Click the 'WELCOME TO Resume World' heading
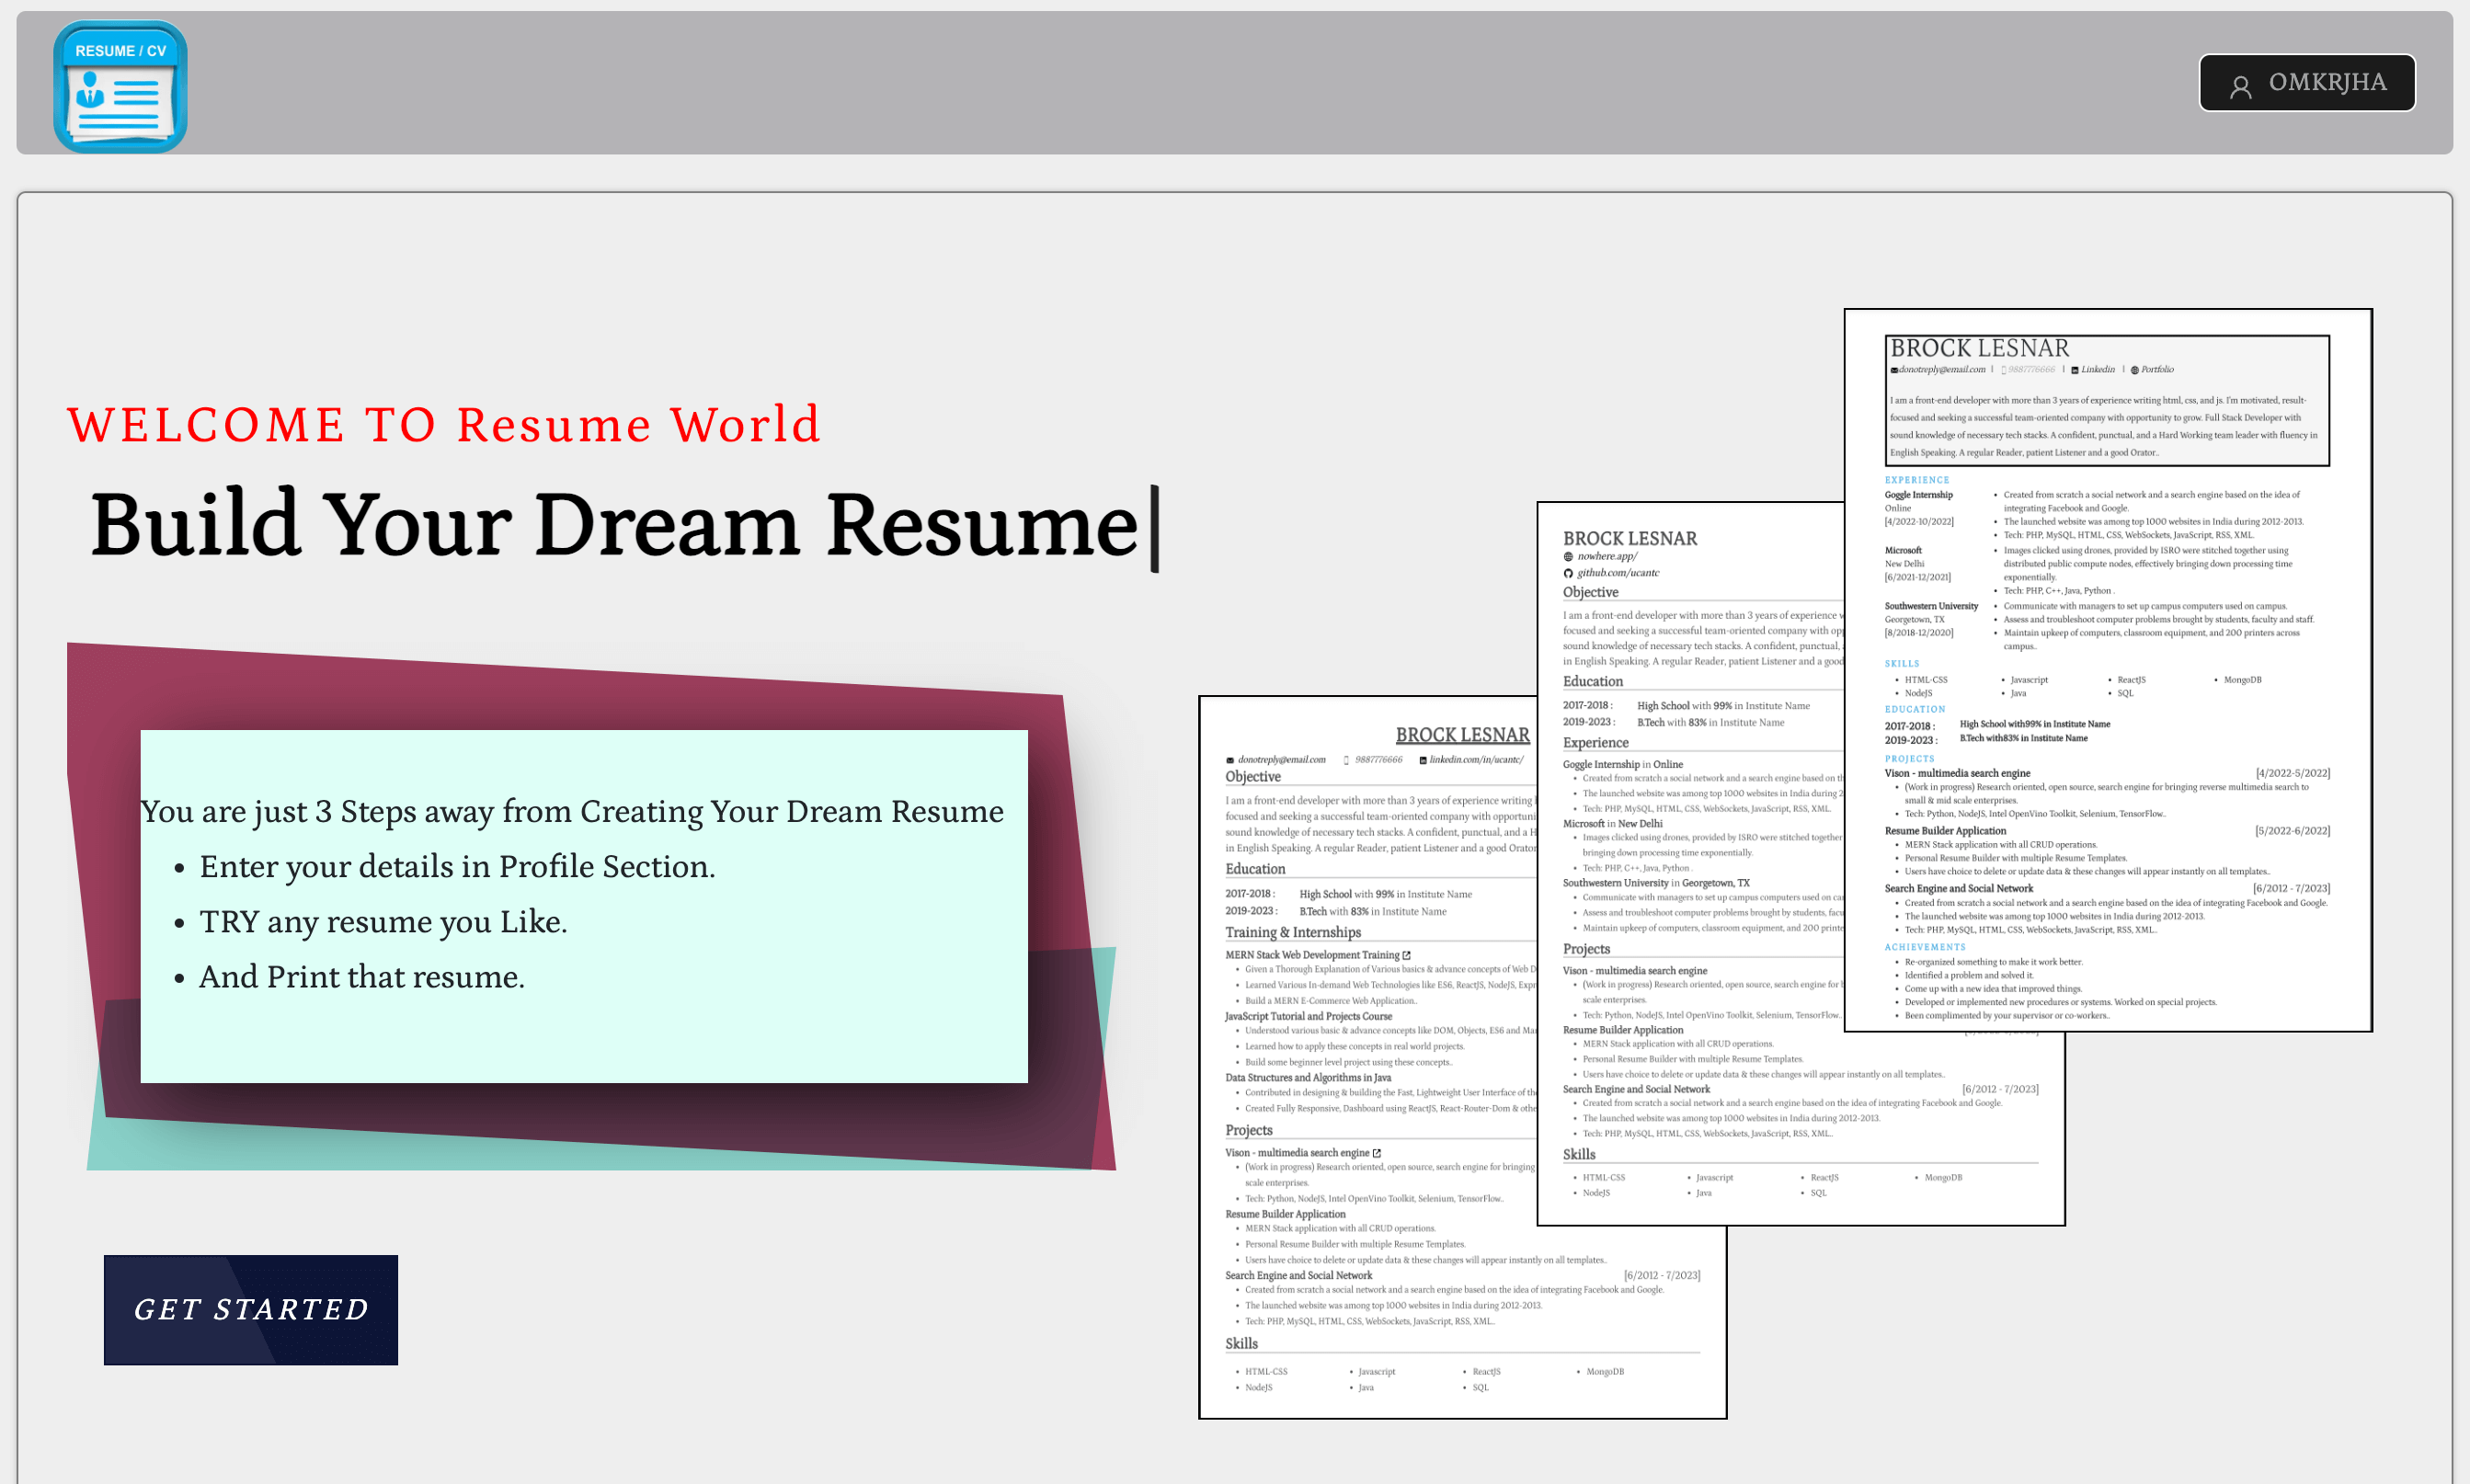2470x1484 pixels. coord(443,424)
